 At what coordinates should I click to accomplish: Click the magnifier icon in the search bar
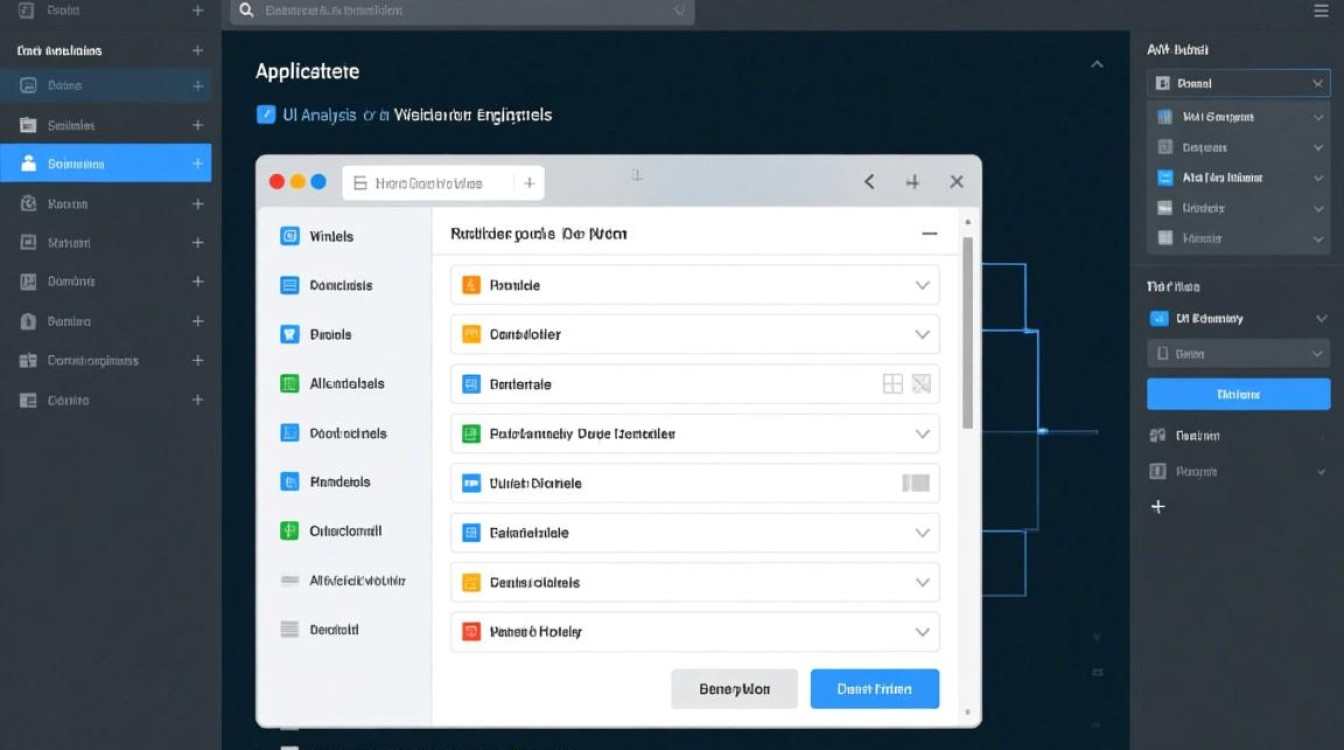coord(247,11)
